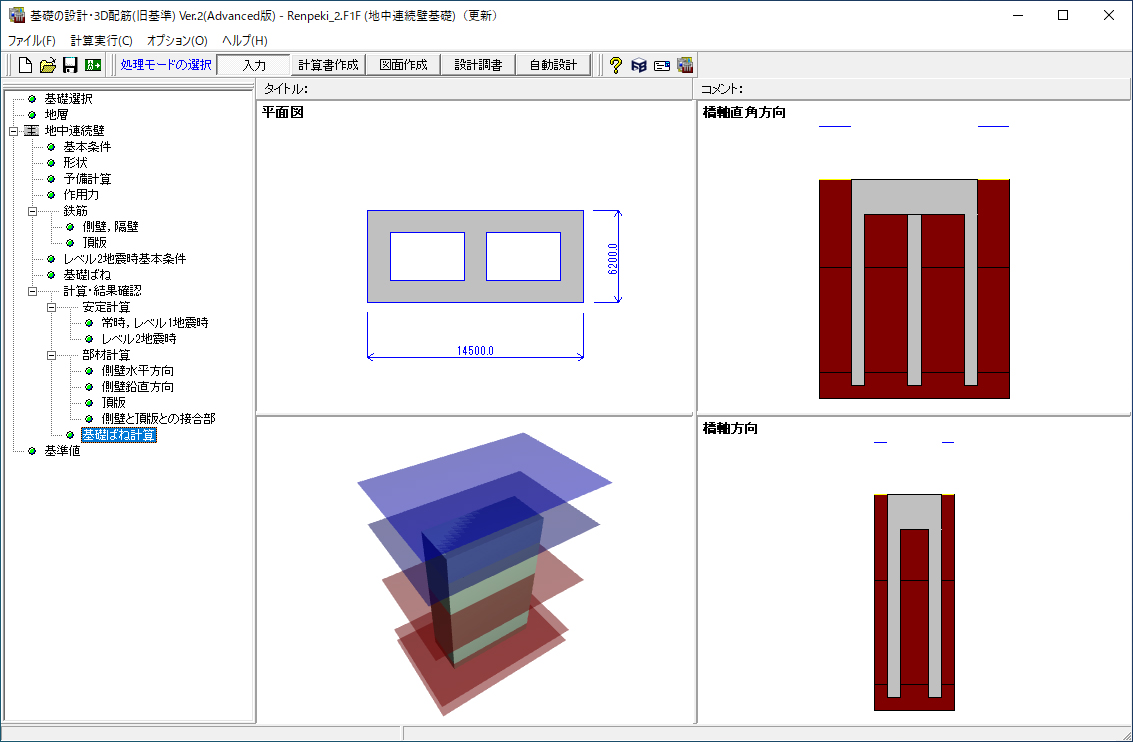1133x742 pixels.
Task: Open the ファイル(F) menu
Action: tap(31, 40)
